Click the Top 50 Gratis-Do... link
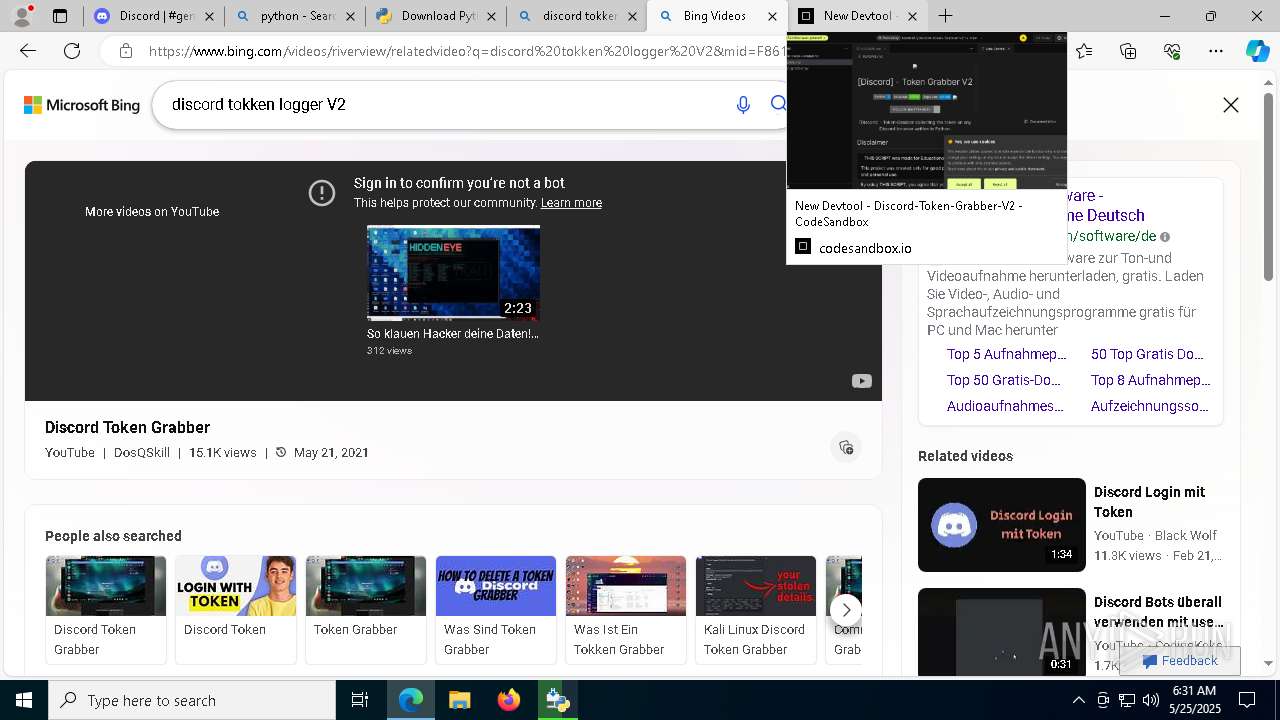 [x=1004, y=380]
